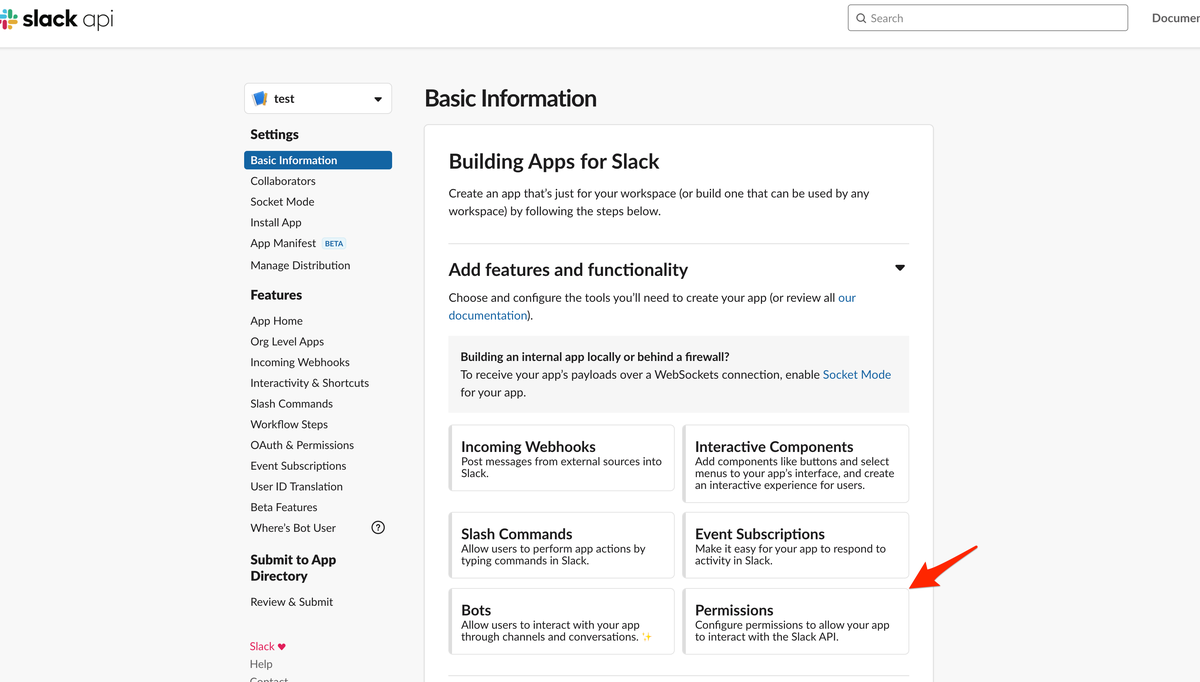1200x682 pixels.
Task: Click the Settings sidebar heading
Action: click(275, 134)
